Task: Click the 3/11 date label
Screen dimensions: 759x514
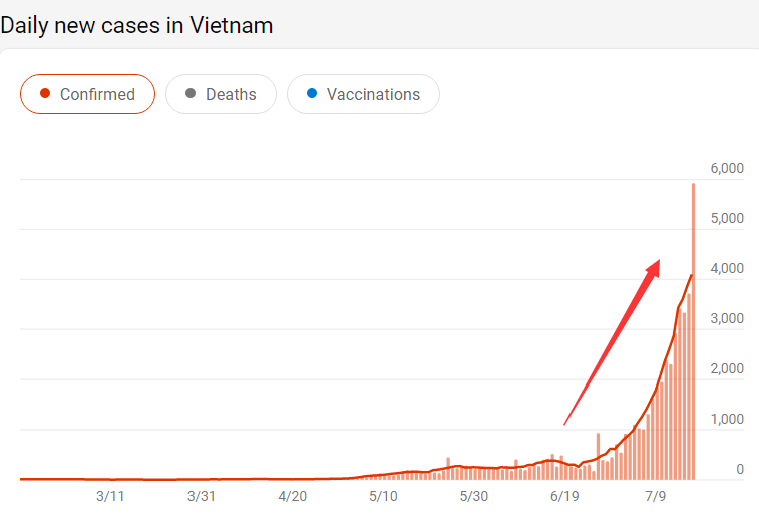Action: pyautogui.click(x=110, y=496)
